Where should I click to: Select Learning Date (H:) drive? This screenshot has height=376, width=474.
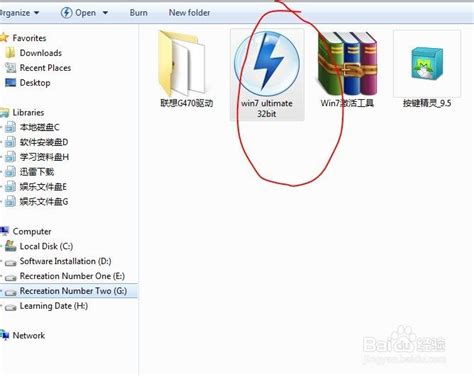pos(54,306)
